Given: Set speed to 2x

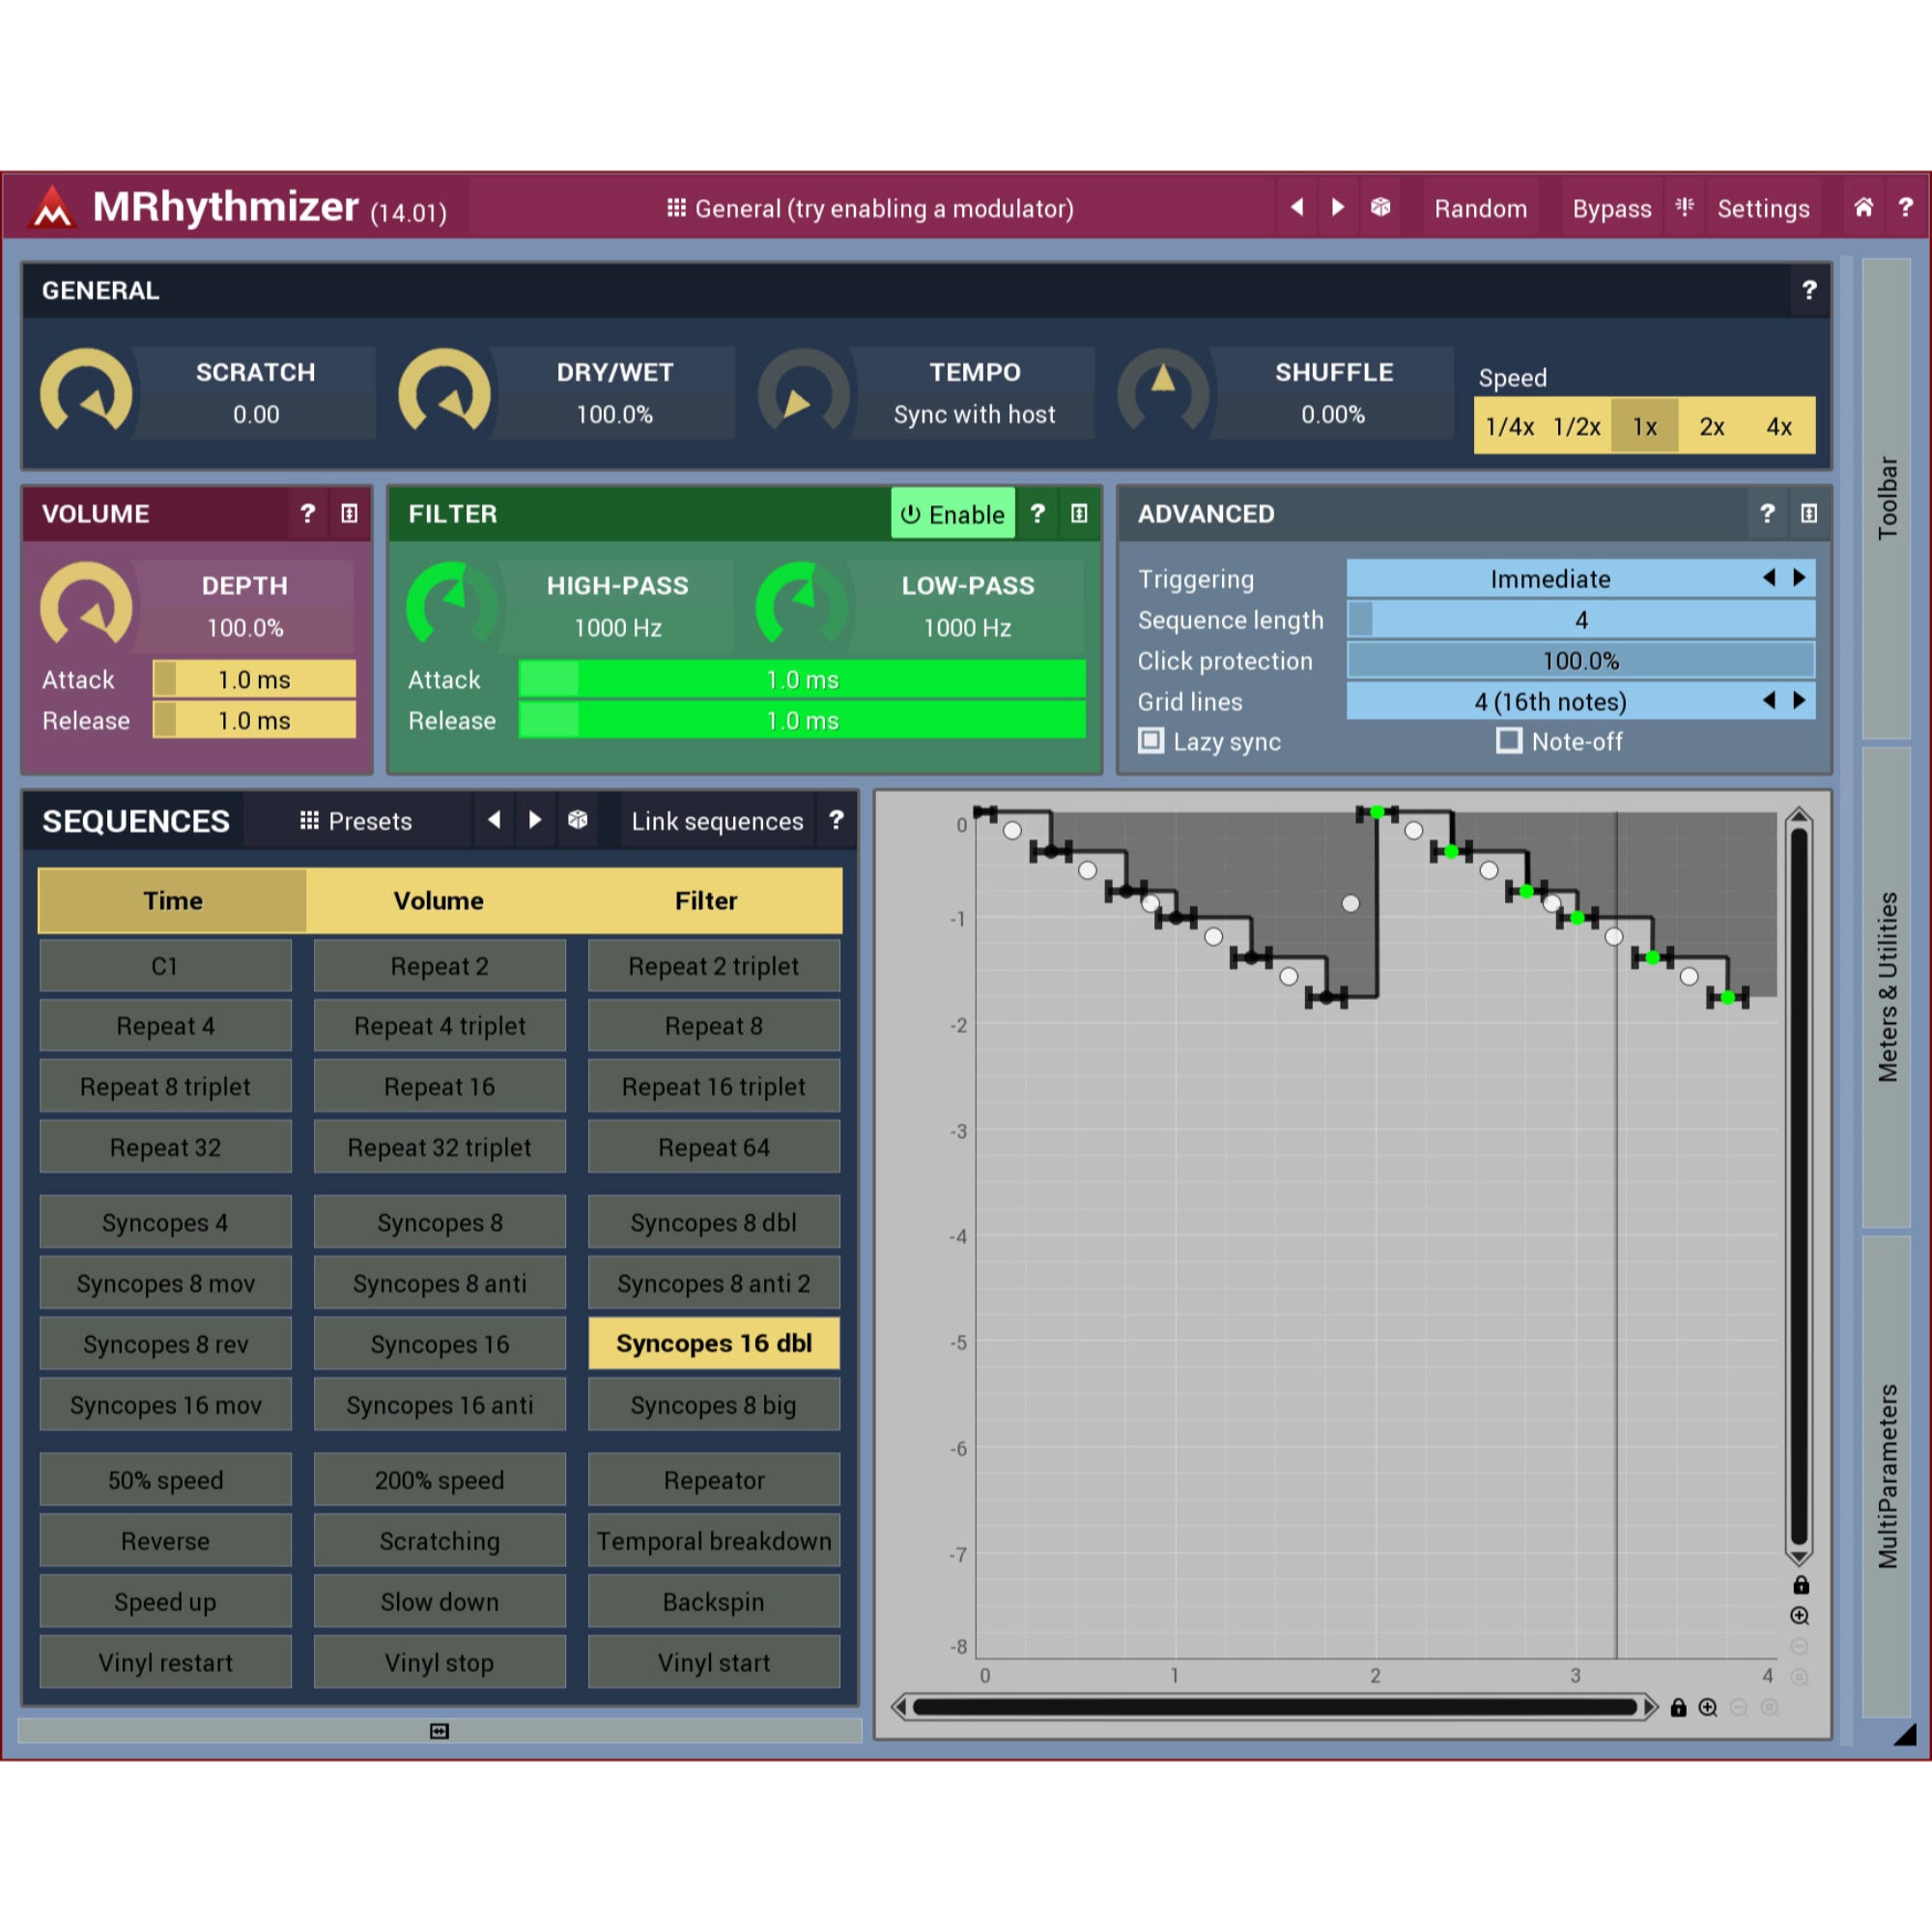Looking at the screenshot, I should click(x=1712, y=427).
